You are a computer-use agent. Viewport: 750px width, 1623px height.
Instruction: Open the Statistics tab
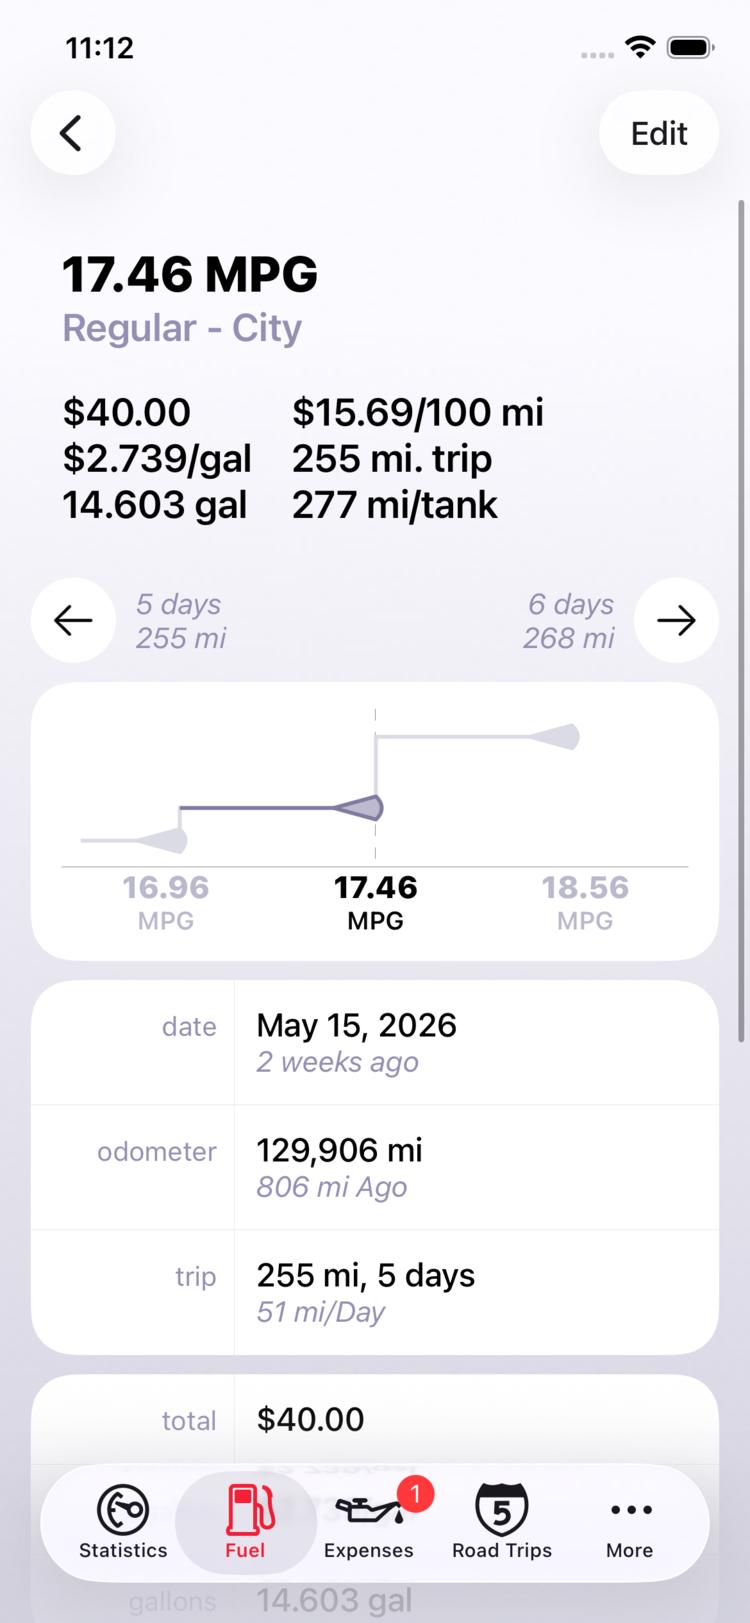pos(123,1522)
